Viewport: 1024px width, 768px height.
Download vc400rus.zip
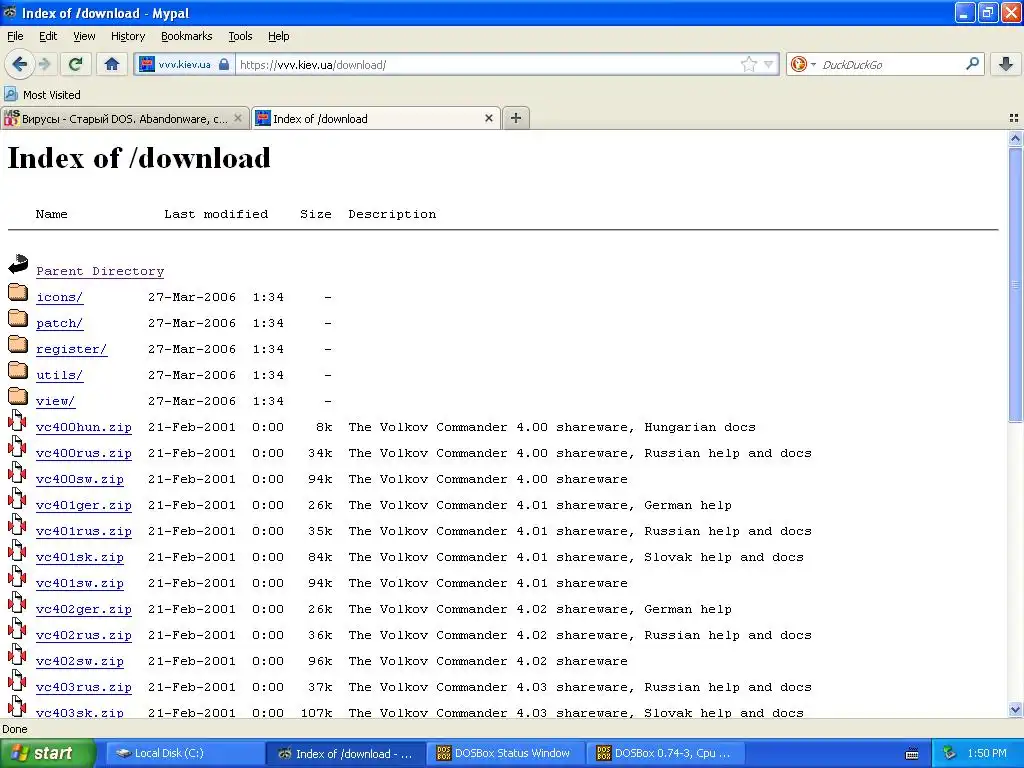(84, 453)
